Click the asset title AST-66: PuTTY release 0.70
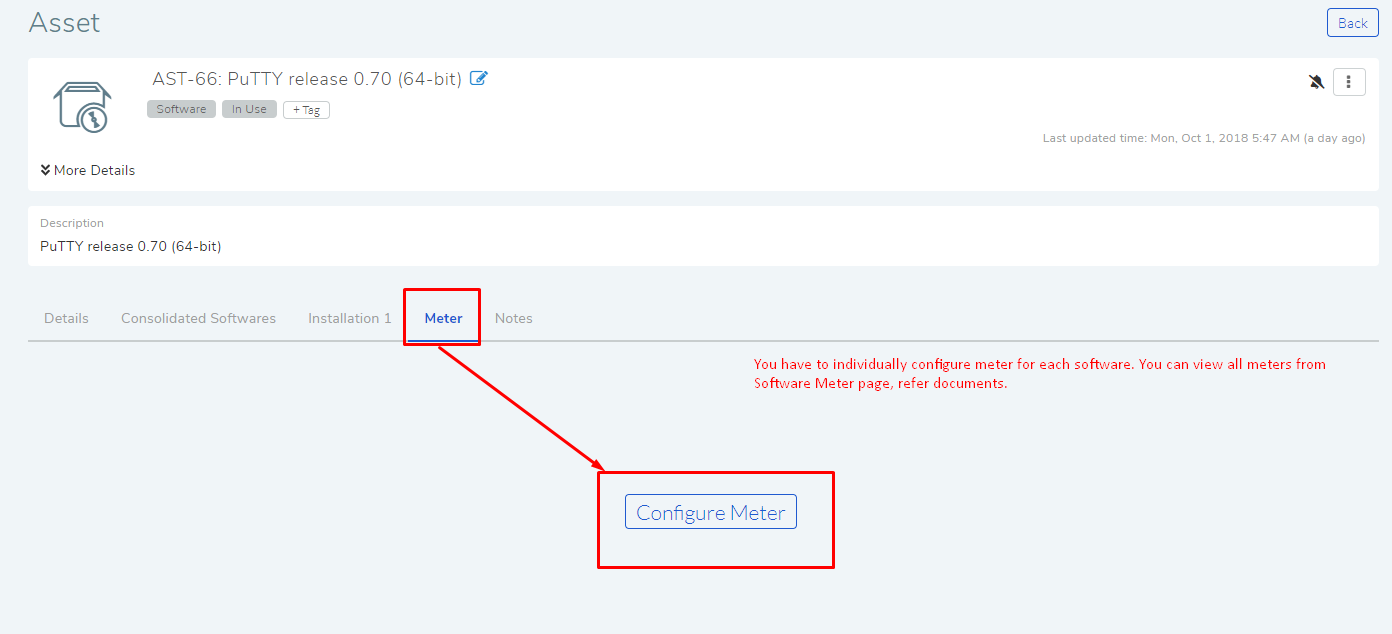The height and width of the screenshot is (634, 1392). tap(307, 79)
